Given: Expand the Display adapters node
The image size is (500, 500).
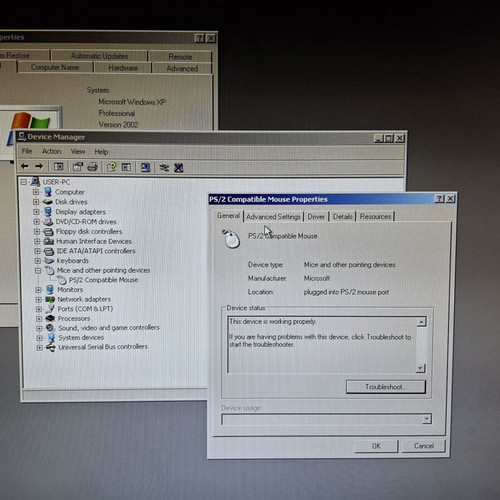Looking at the screenshot, I should (36, 212).
